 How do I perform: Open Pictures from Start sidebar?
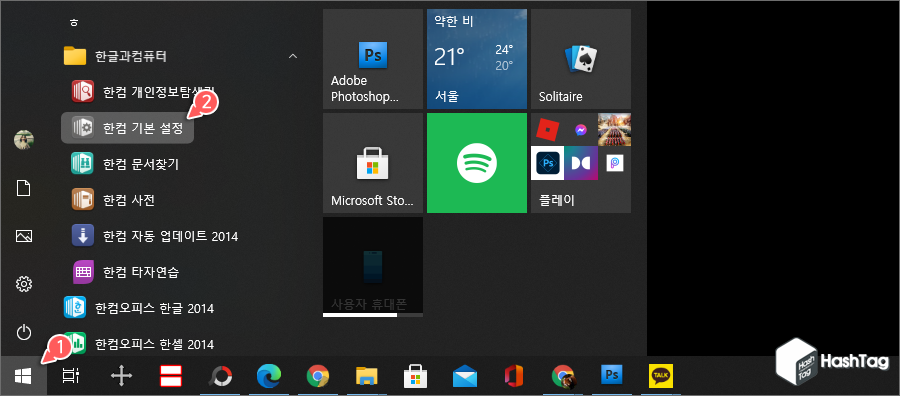pyautogui.click(x=24, y=236)
